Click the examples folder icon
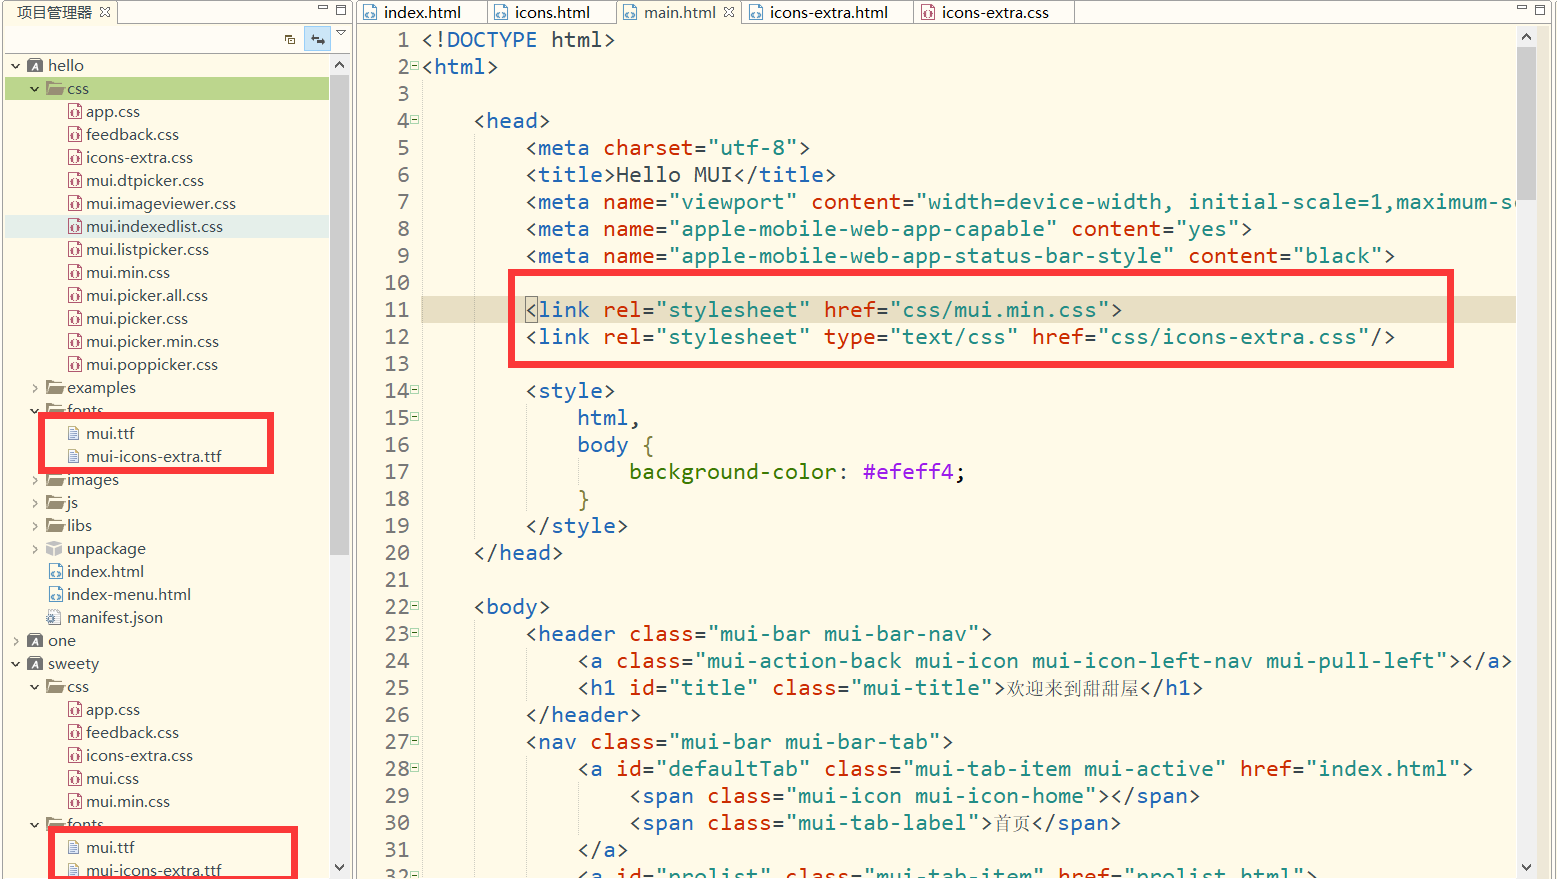Viewport: 1557px width, 879px height. click(x=55, y=388)
